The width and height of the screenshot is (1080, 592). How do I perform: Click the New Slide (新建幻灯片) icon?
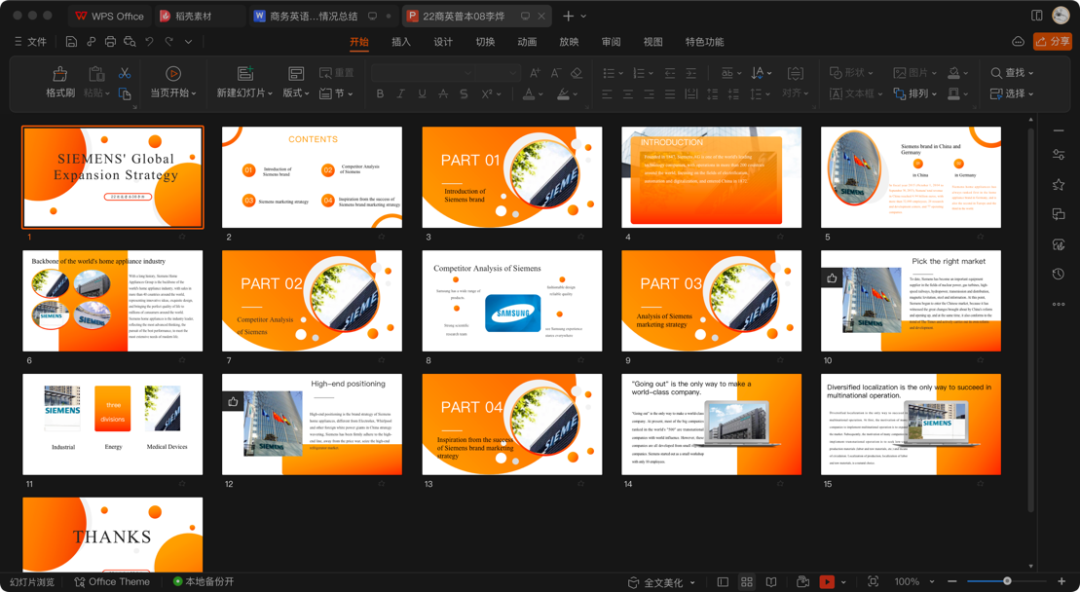click(245, 73)
